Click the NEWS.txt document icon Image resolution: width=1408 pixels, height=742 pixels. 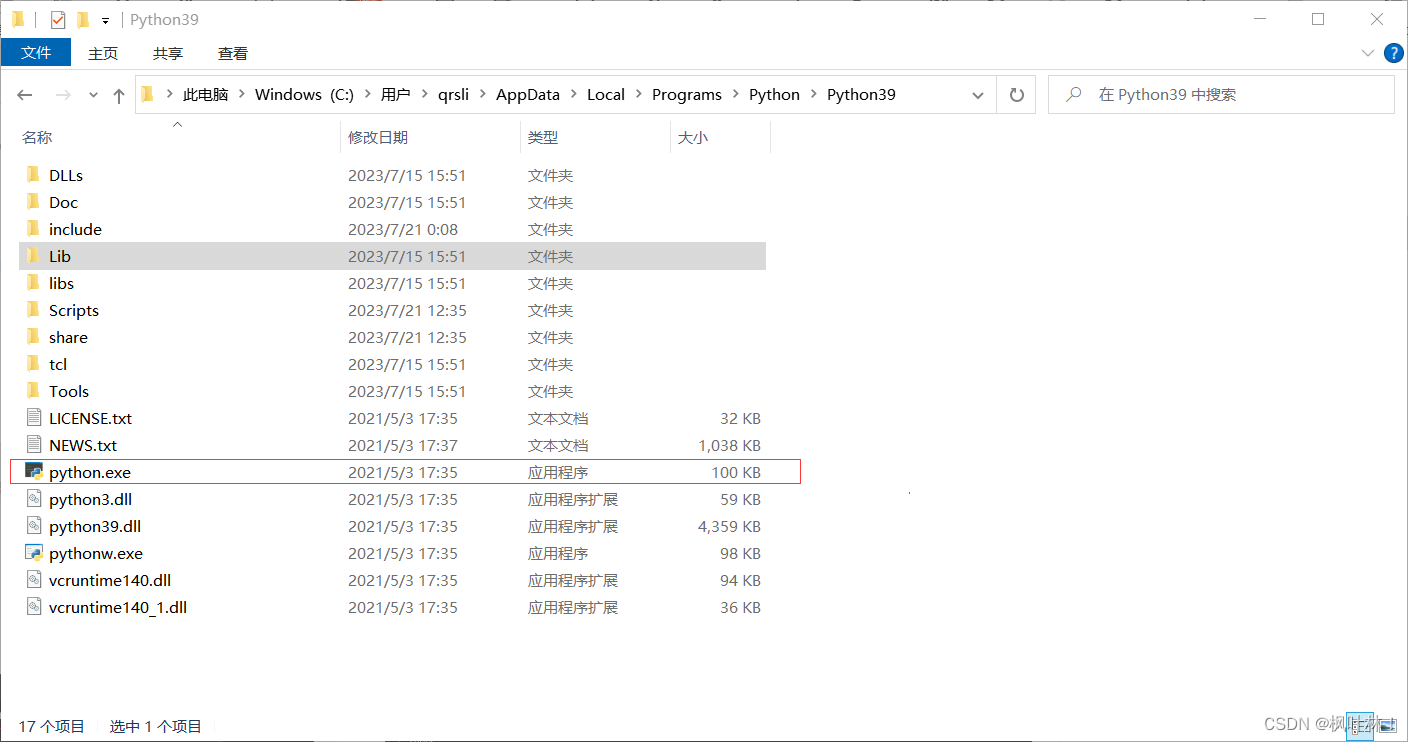tap(33, 445)
